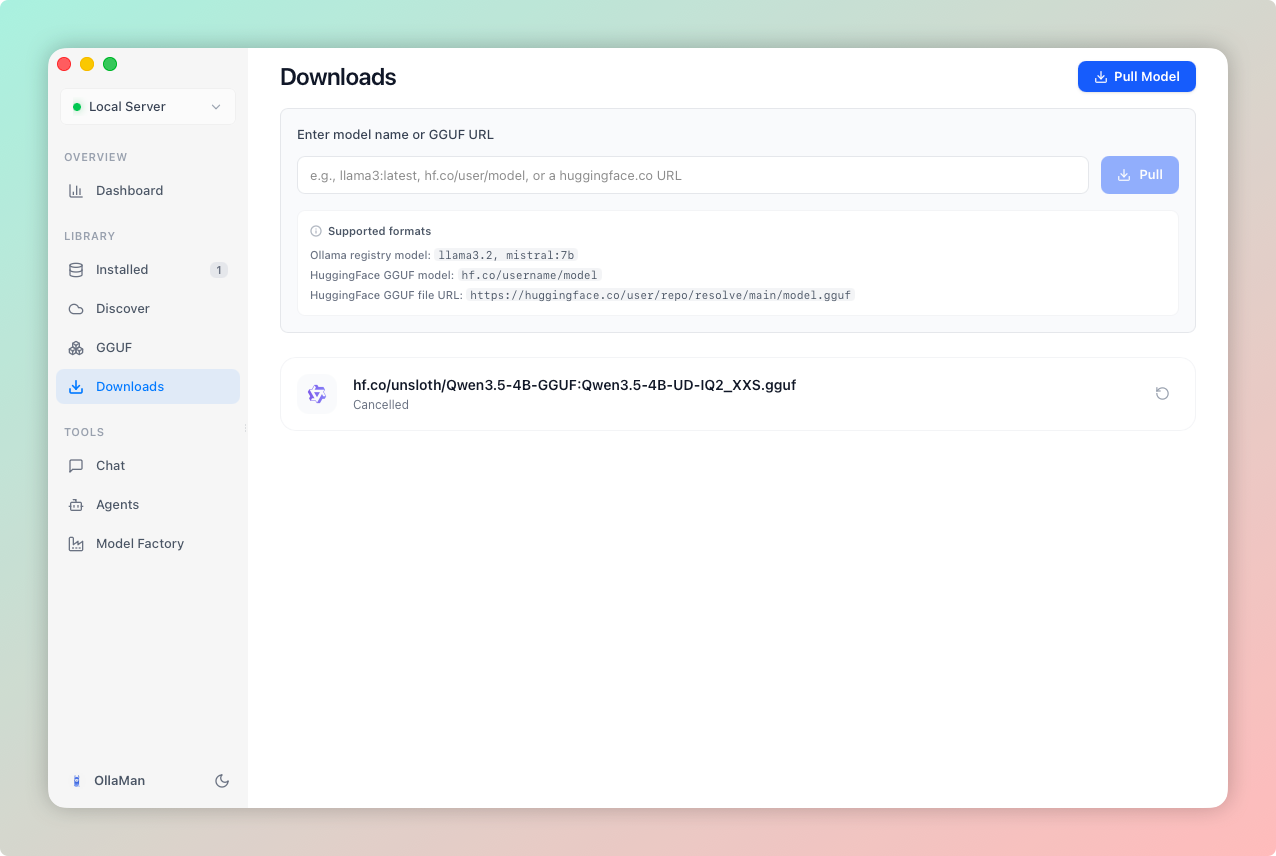Click the Qwen model logo icon
Image resolution: width=1276 pixels, height=856 pixels.
[x=317, y=394]
